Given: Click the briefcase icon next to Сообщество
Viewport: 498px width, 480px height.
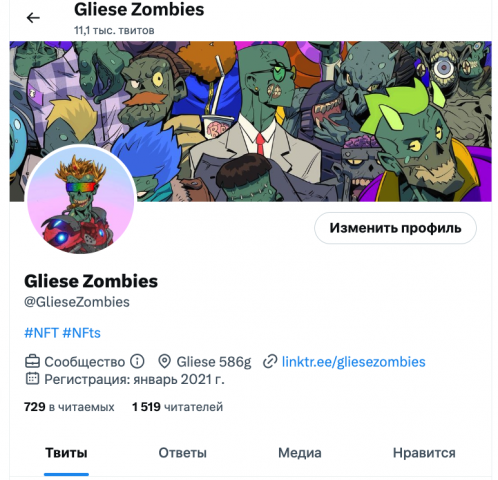Looking at the screenshot, I should point(33,361).
